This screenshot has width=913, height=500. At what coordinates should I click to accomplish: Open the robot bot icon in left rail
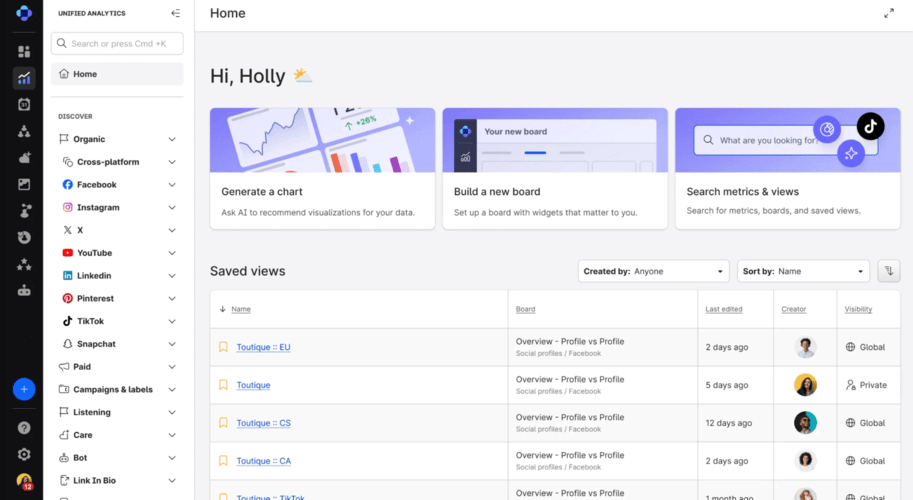point(24,290)
